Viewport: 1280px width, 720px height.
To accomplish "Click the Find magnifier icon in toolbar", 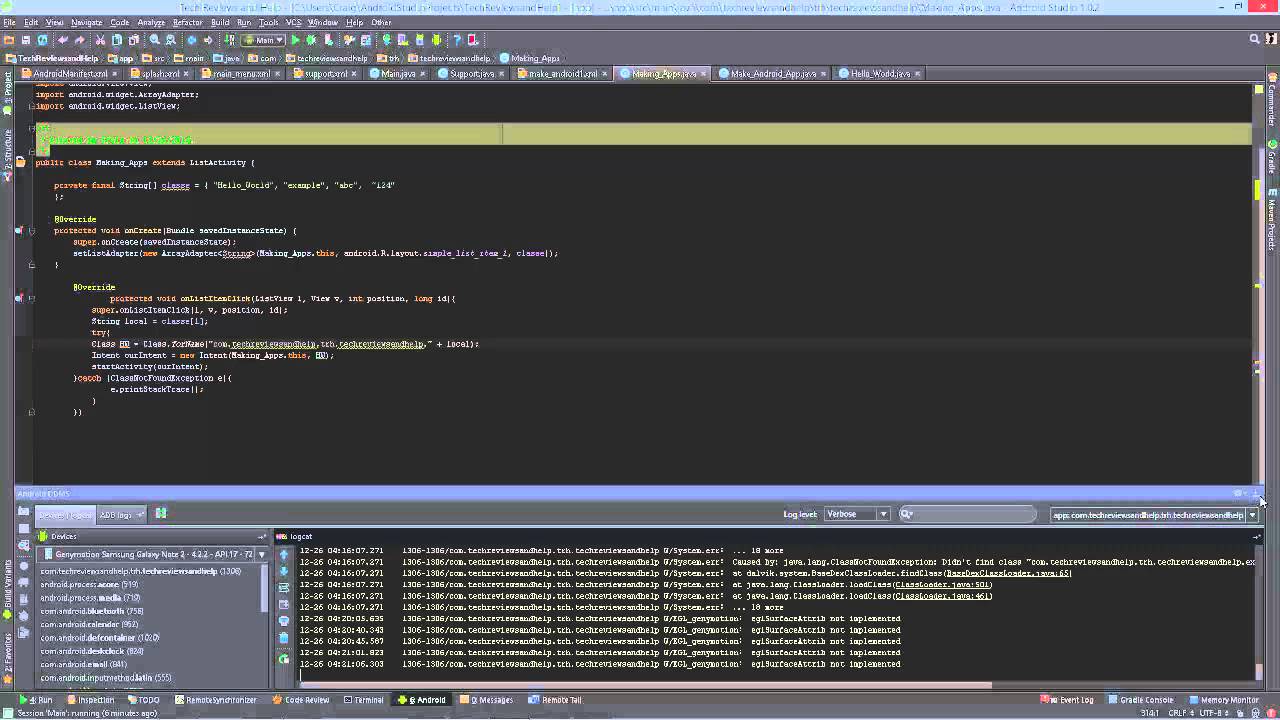I will 154,40.
